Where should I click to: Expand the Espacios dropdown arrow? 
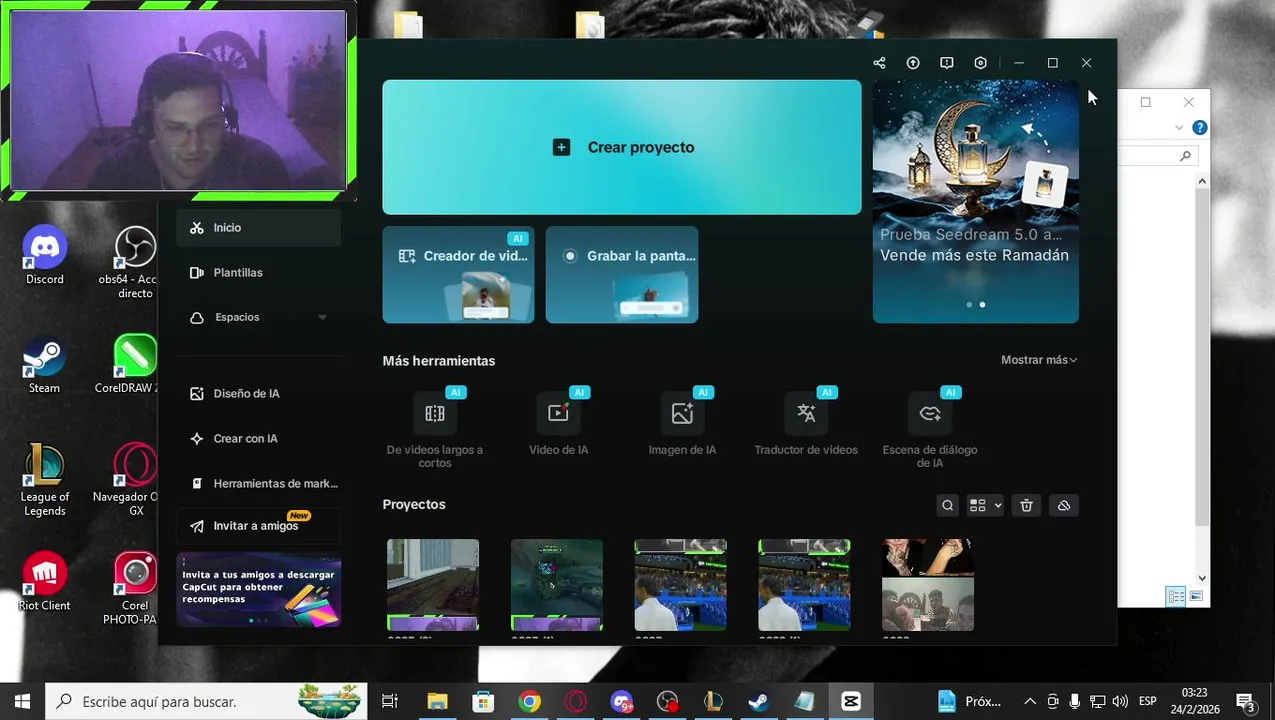tap(322, 318)
